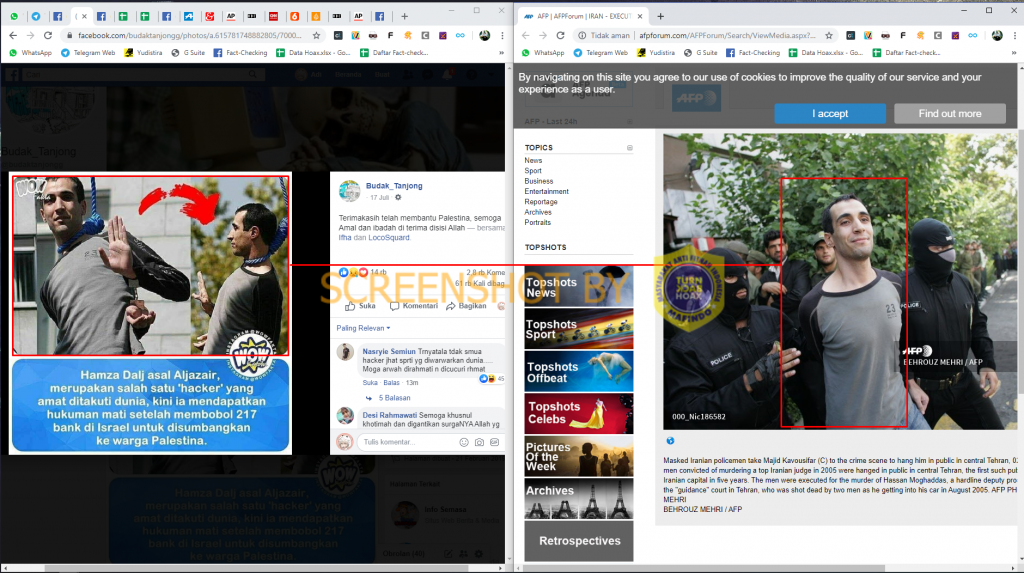
Task: Open Nasryie Semiun commenter profile
Action: [389, 352]
